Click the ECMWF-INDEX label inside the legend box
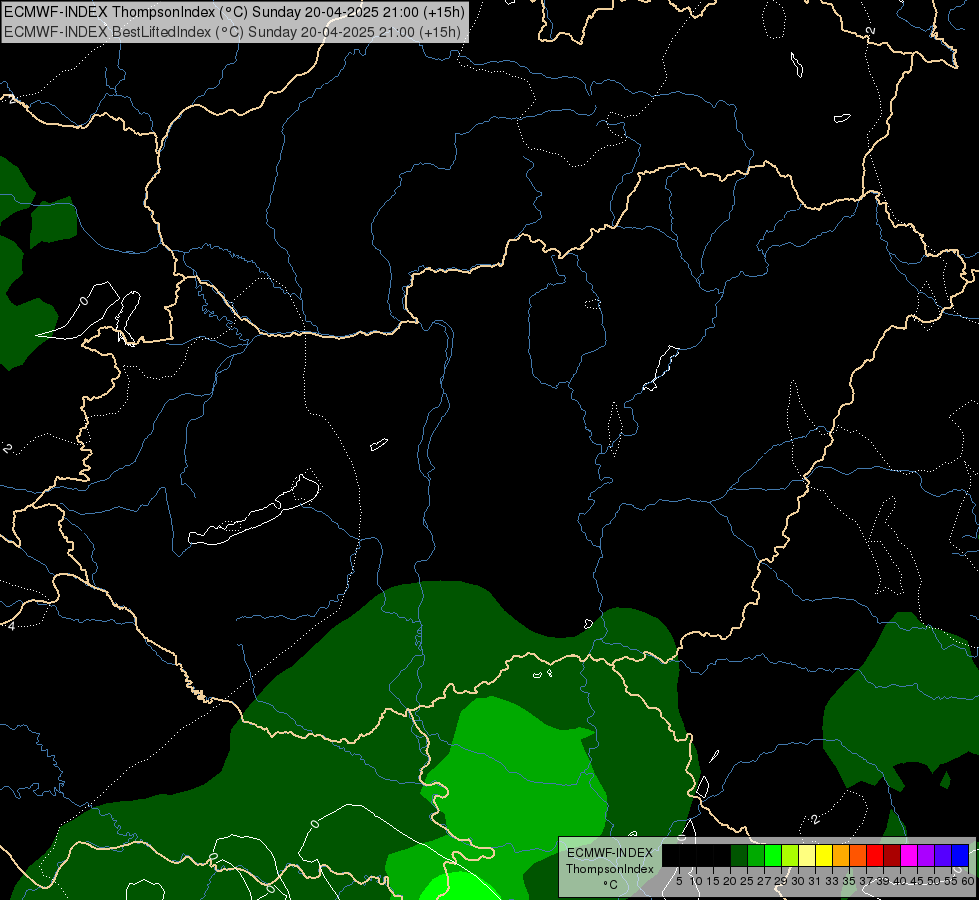 (610, 853)
